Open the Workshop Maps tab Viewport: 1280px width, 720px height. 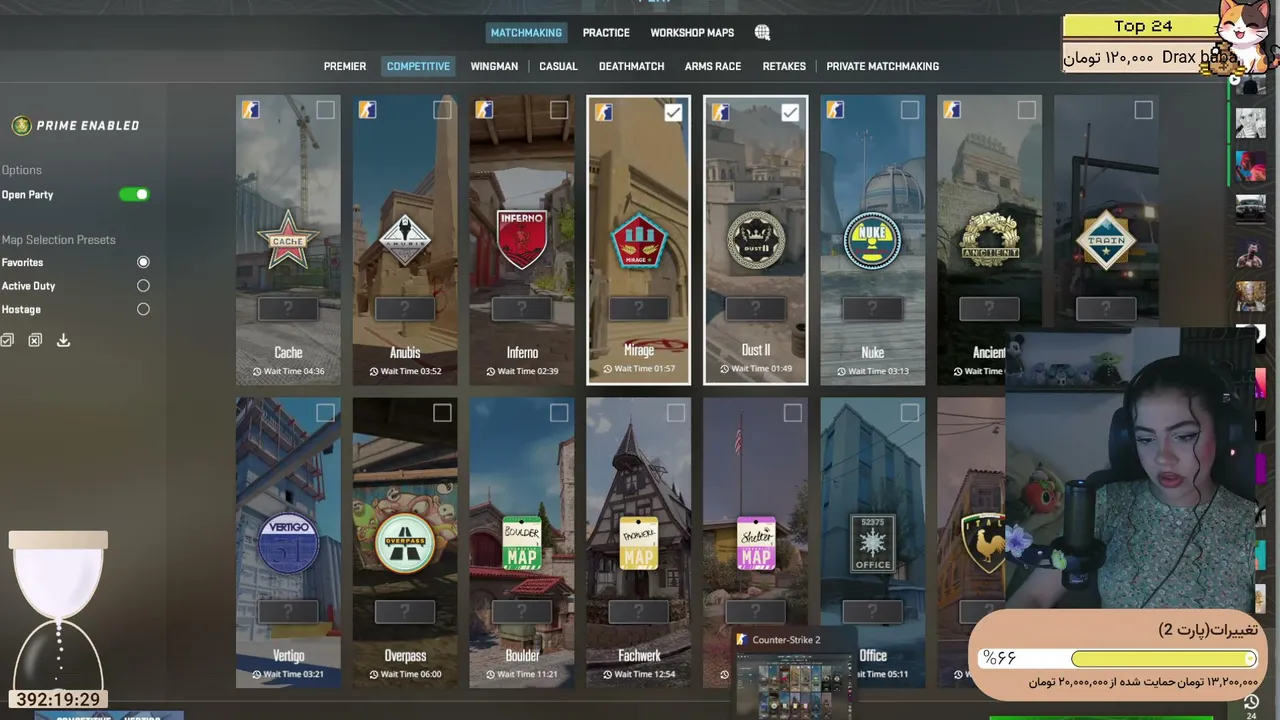[x=692, y=33]
